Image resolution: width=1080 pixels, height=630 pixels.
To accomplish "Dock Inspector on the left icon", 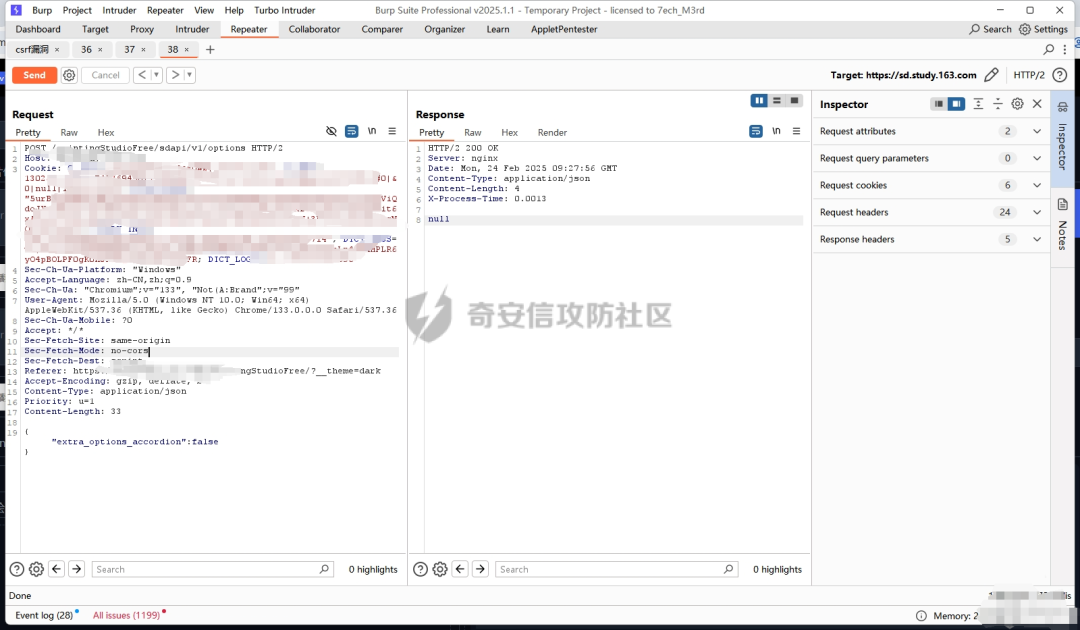I will (938, 104).
